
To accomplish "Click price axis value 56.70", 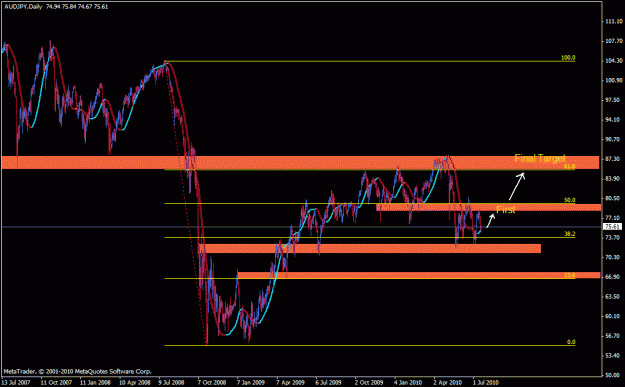I will [x=614, y=336].
